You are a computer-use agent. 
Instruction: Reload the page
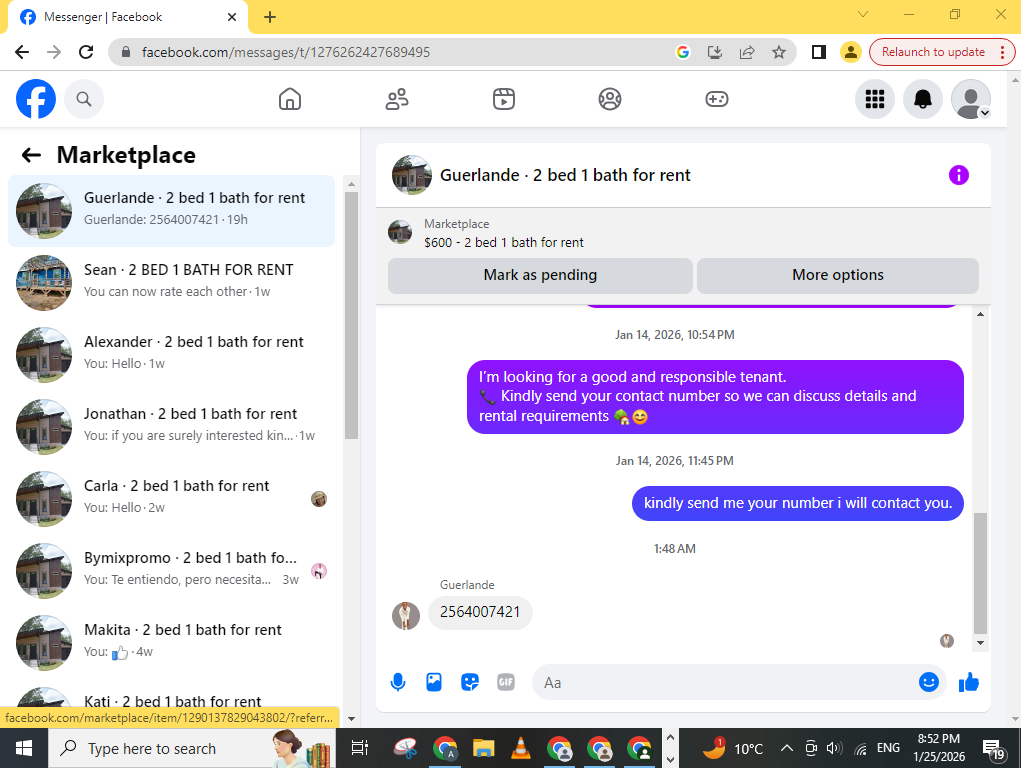click(86, 52)
